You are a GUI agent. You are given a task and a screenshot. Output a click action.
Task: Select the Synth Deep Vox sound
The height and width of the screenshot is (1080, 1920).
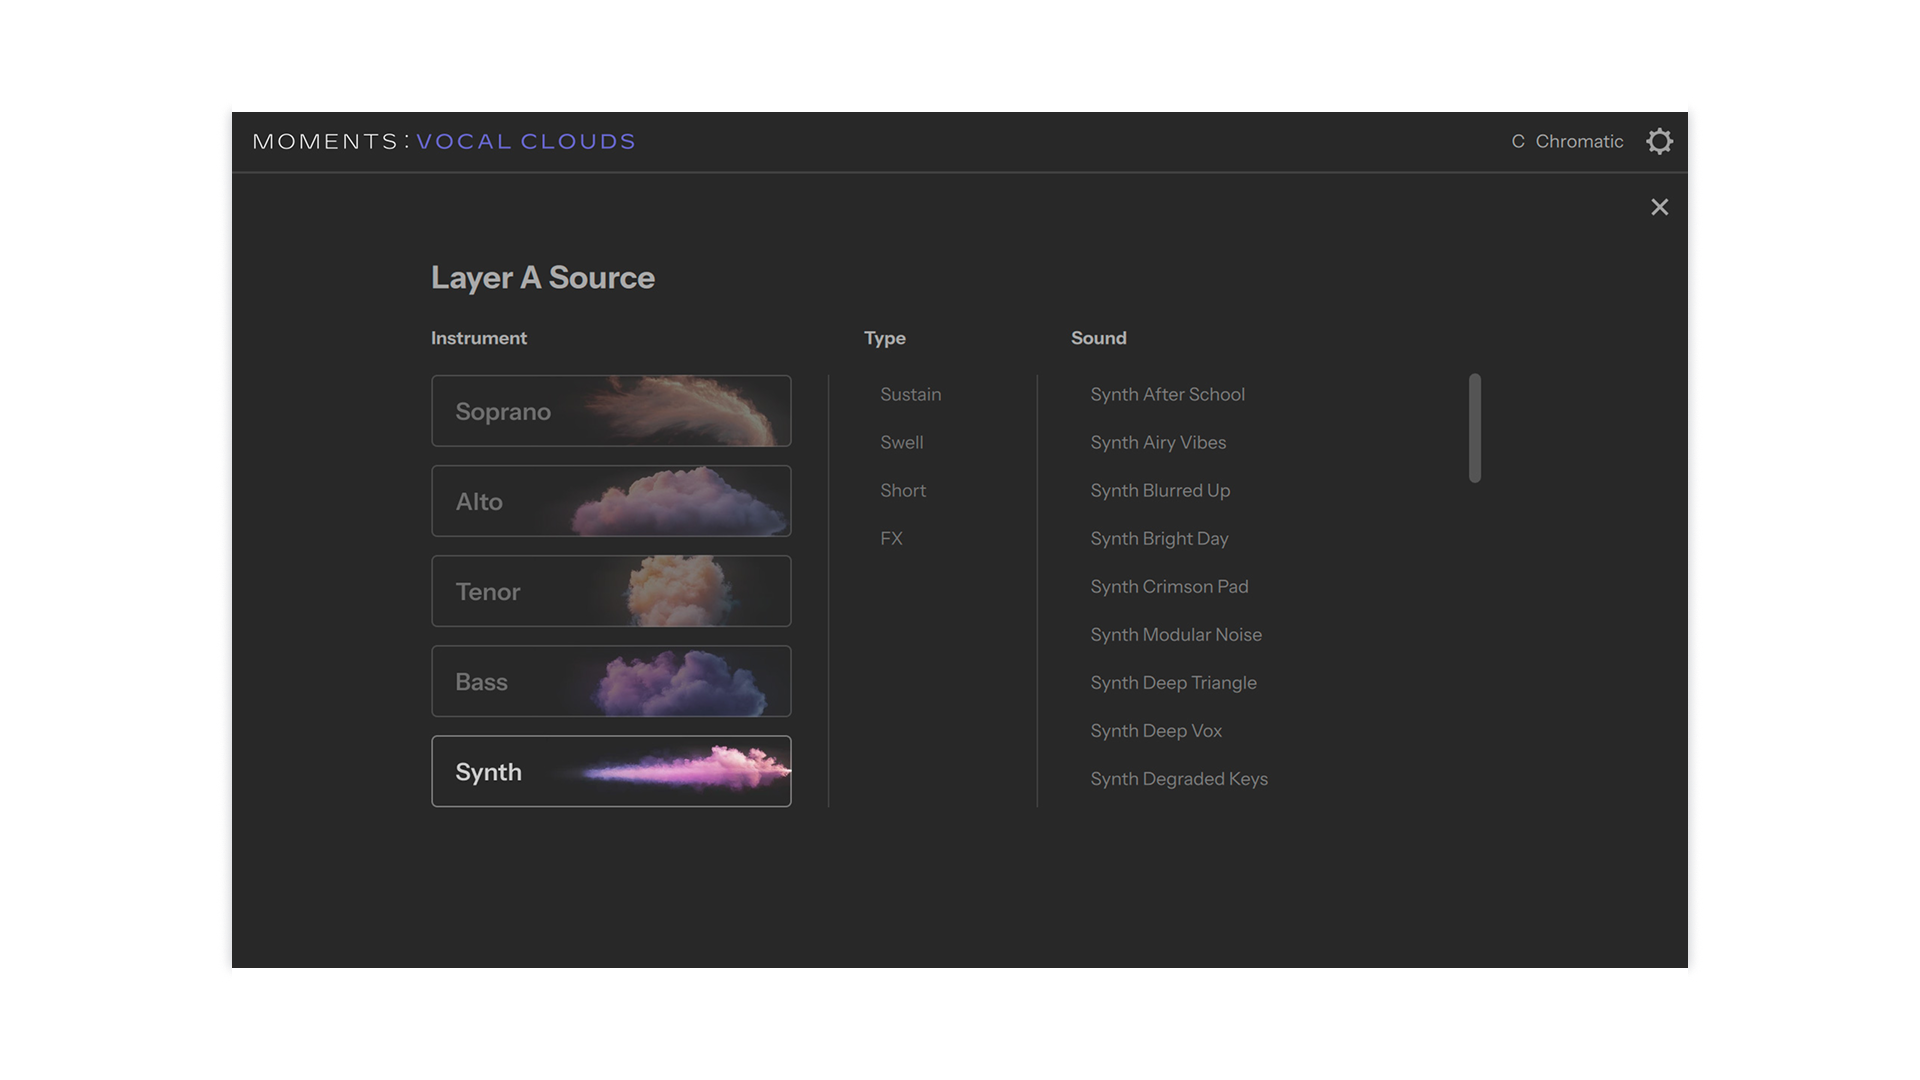tap(1156, 730)
